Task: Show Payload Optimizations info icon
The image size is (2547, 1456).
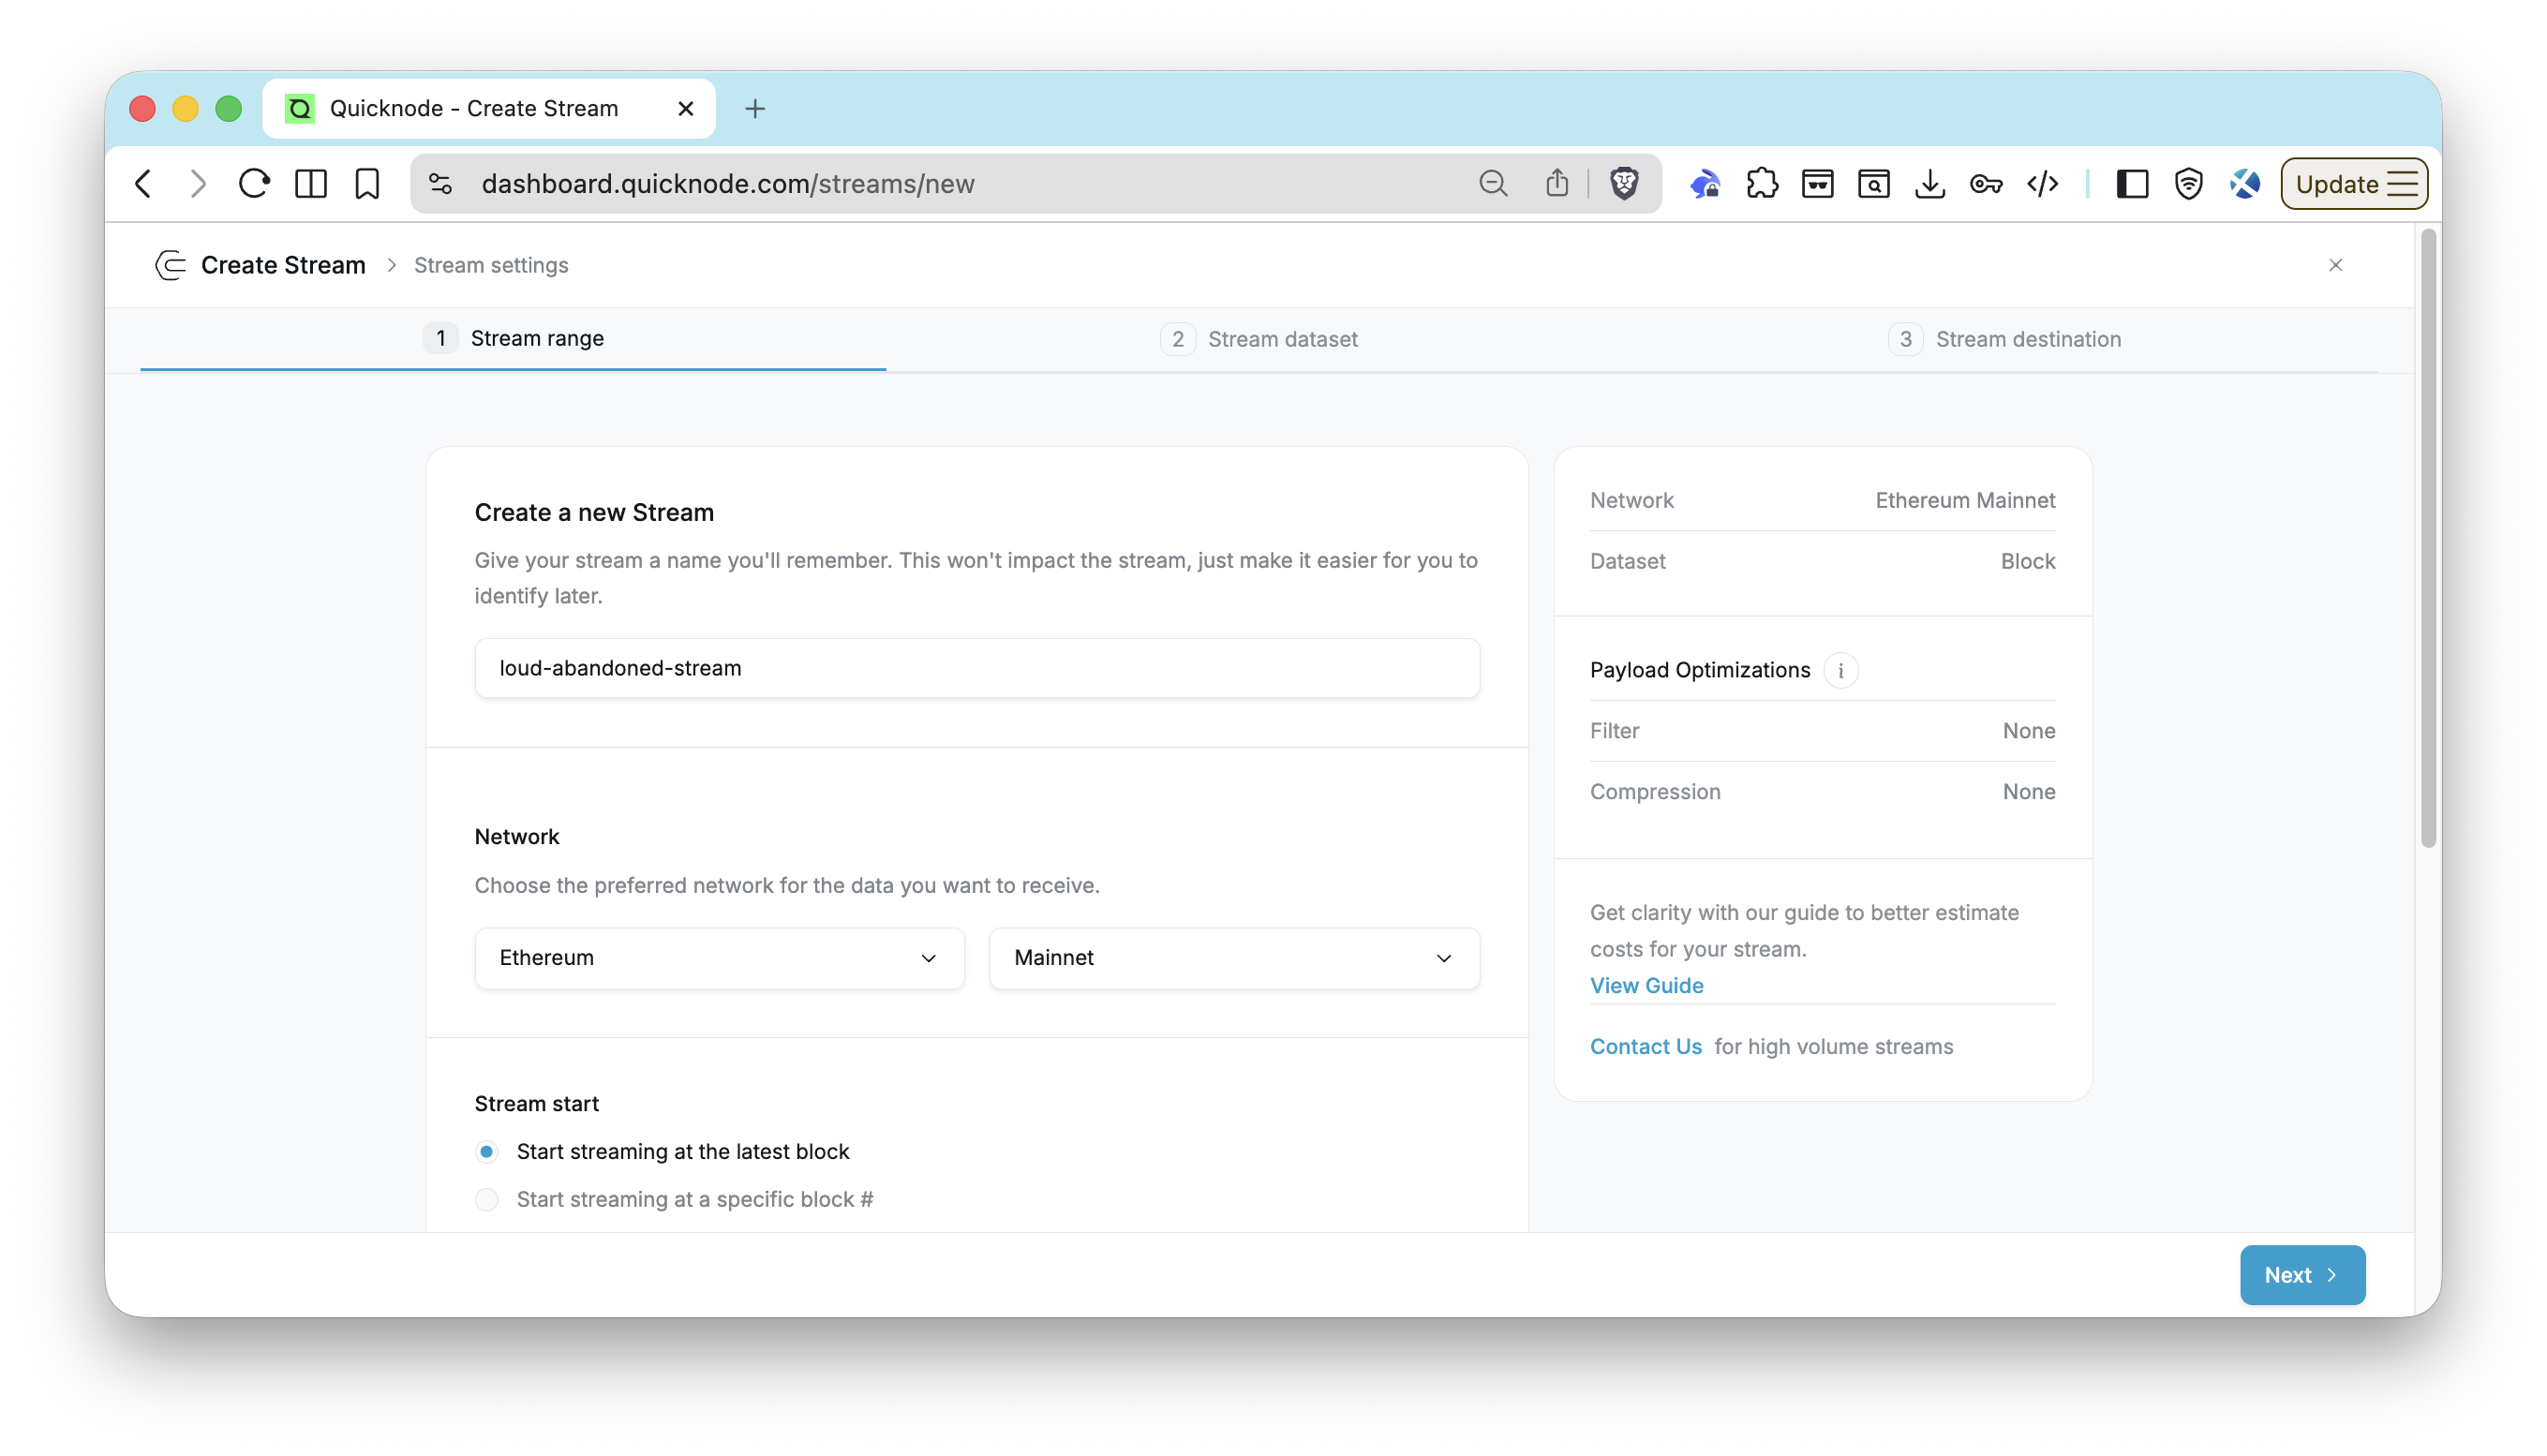Action: click(1840, 670)
